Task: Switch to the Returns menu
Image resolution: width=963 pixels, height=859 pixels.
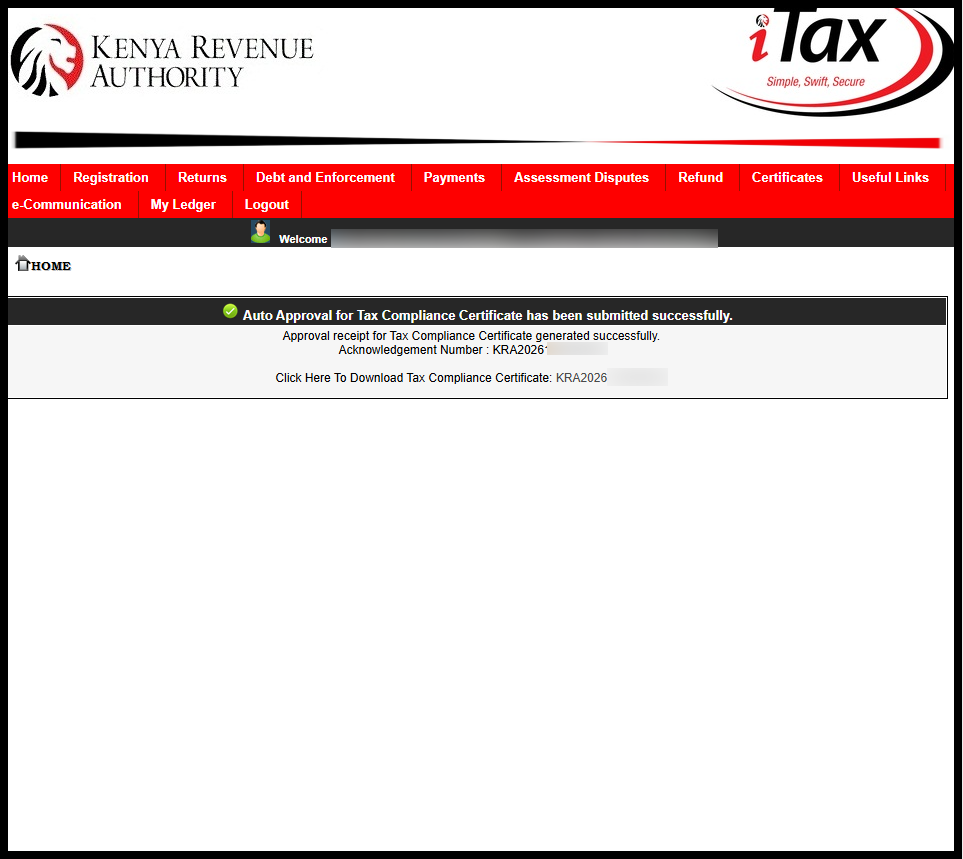Action: [202, 177]
